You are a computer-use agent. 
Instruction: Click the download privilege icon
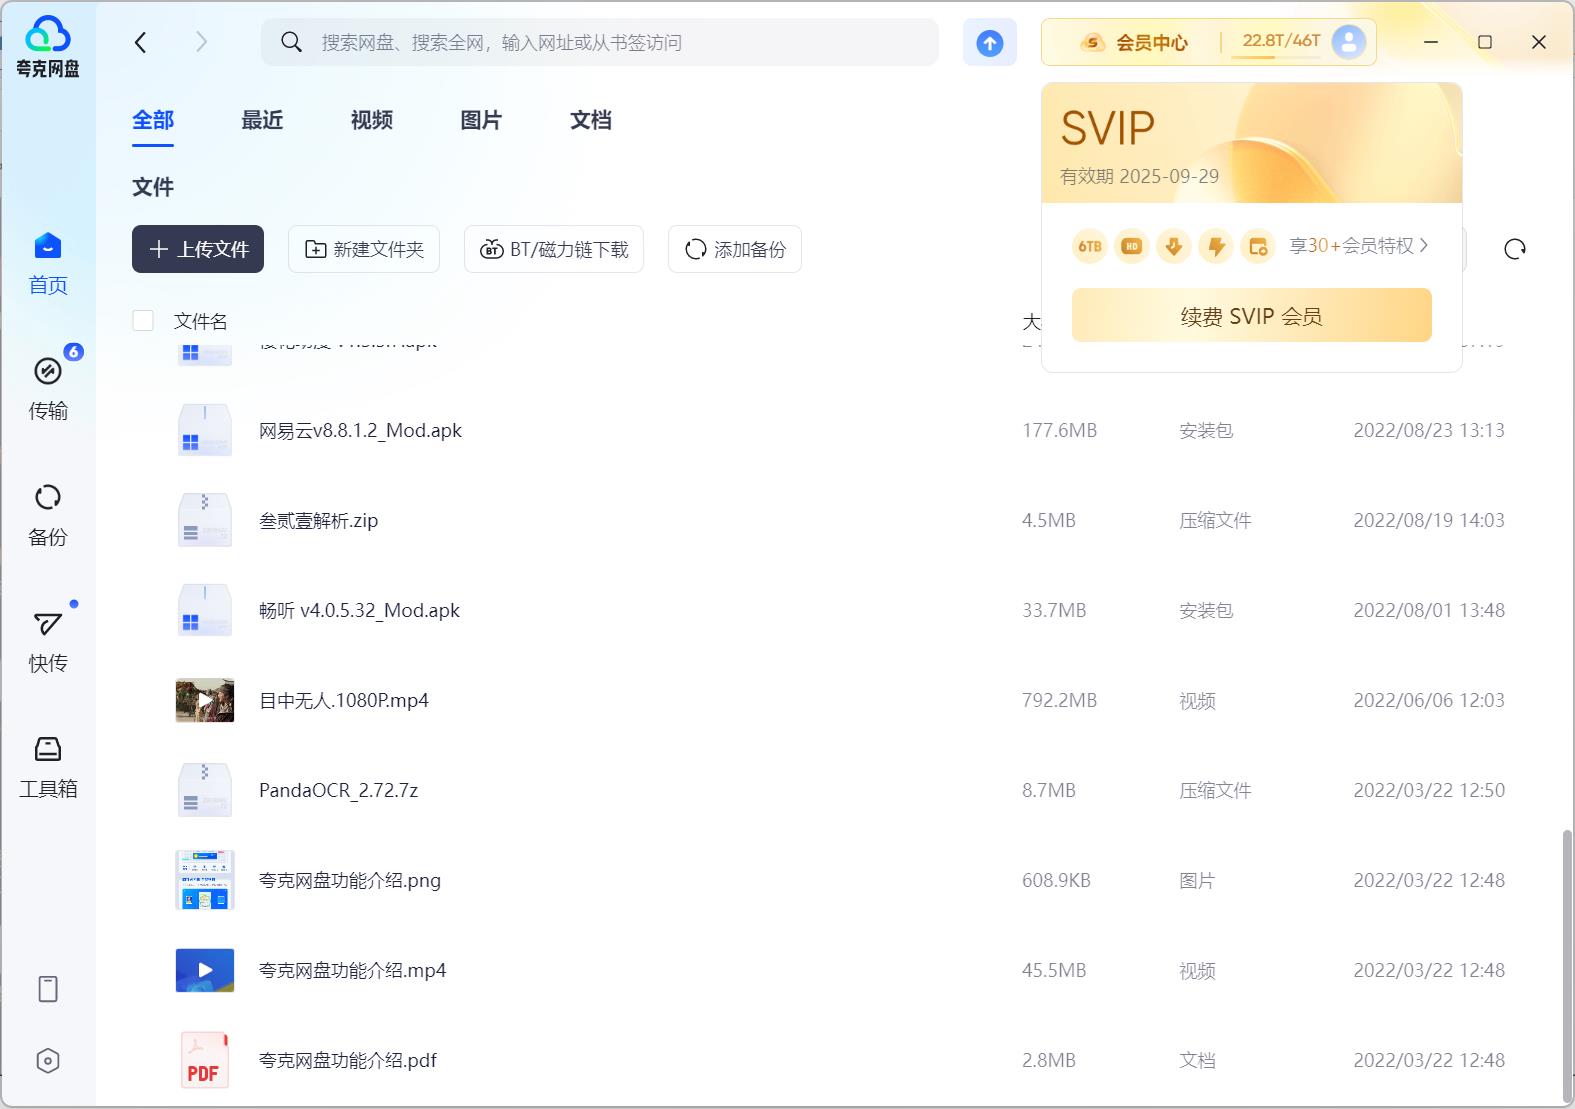1174,246
